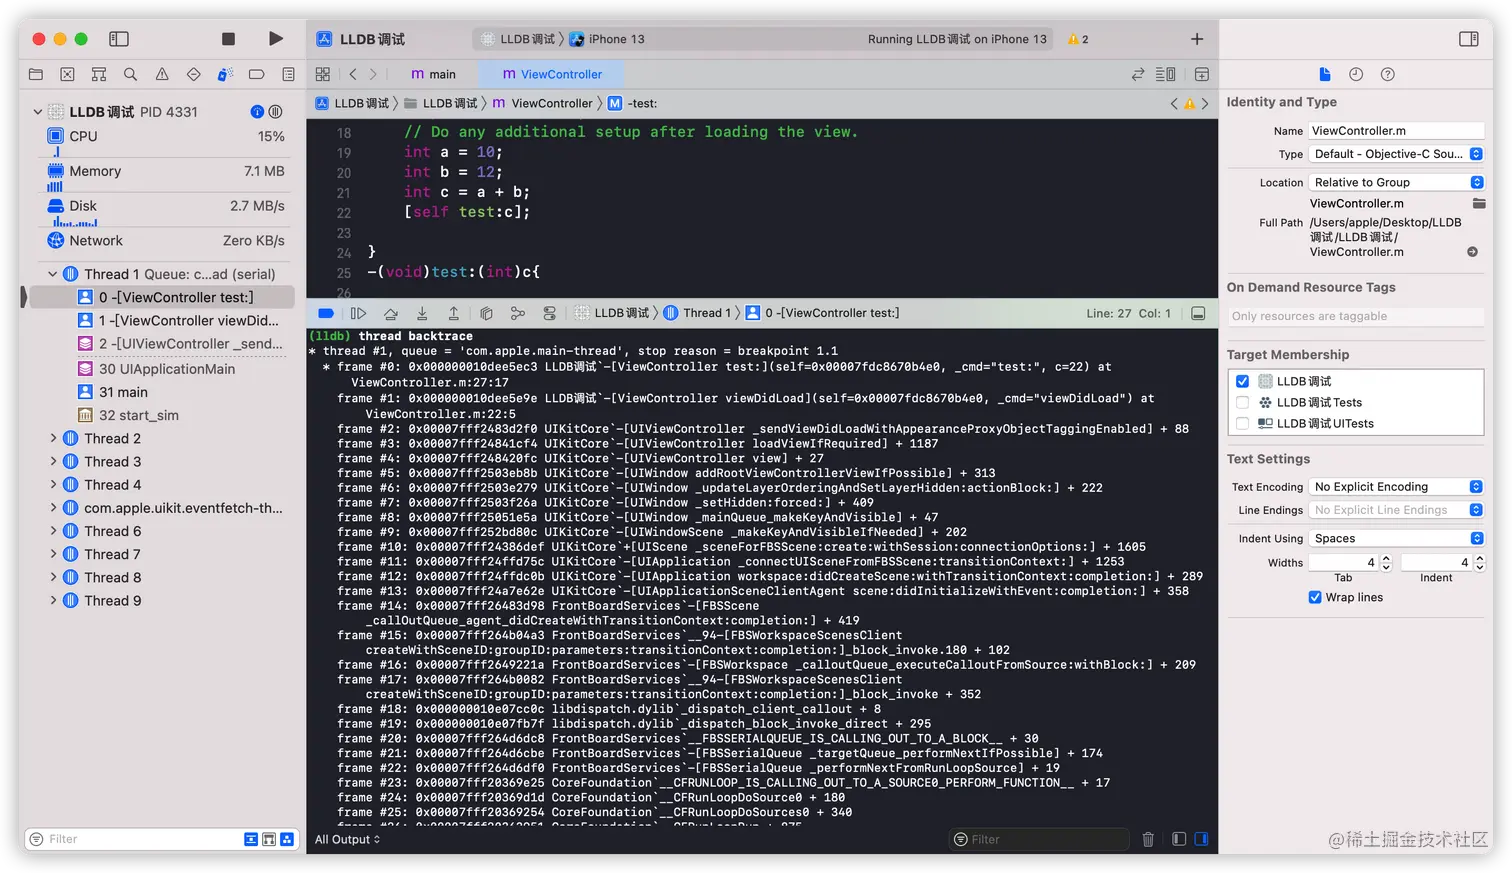1512x873 pixels.
Task: Continue program execution in debug bar
Action: (x=358, y=313)
